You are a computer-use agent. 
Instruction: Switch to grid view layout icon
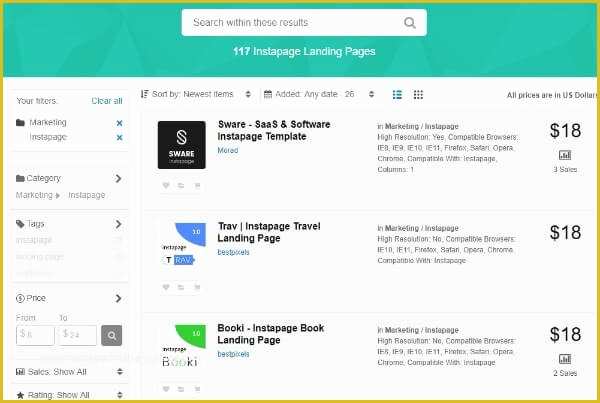pos(418,95)
